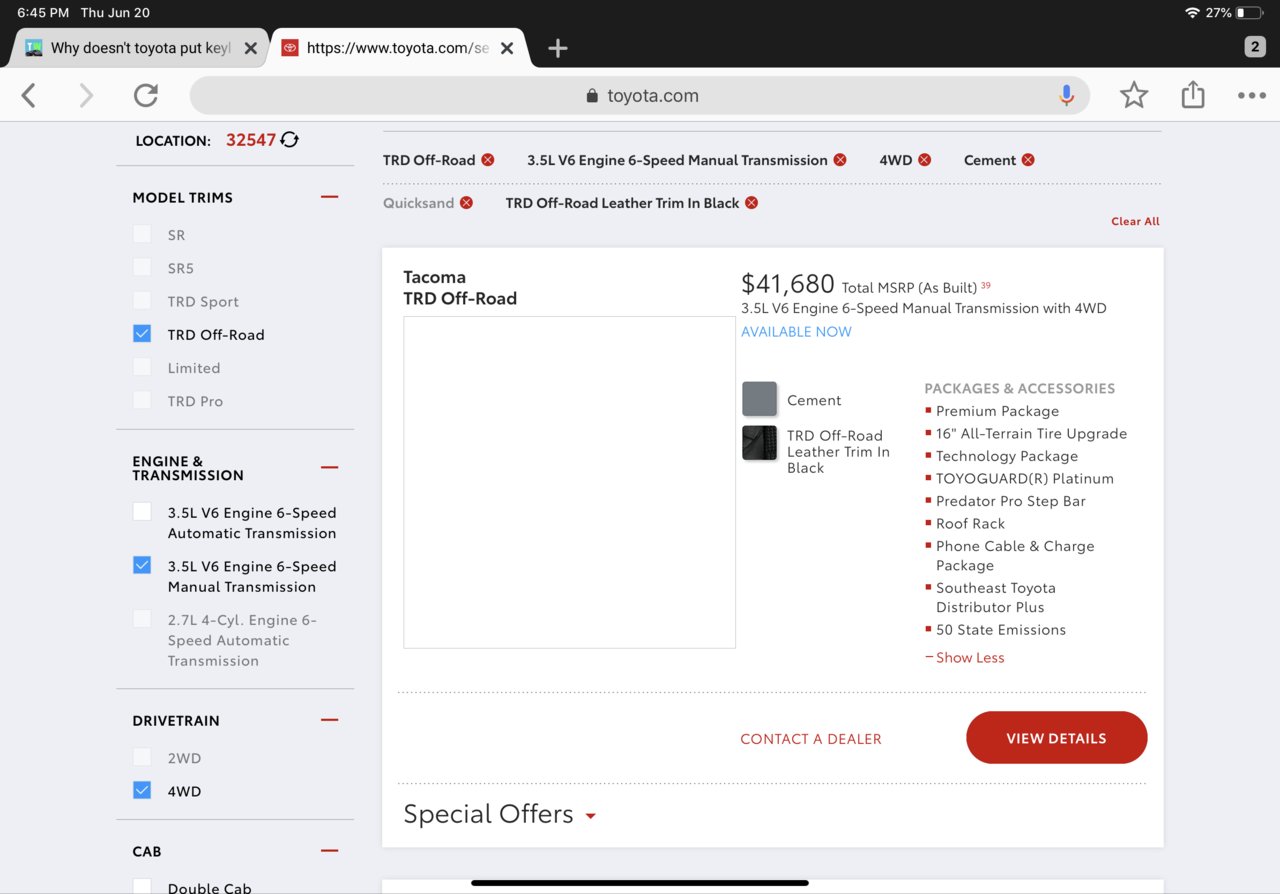This screenshot has width=1280, height=894.
Task: Tap the 32547 location zip code
Action: tap(250, 140)
